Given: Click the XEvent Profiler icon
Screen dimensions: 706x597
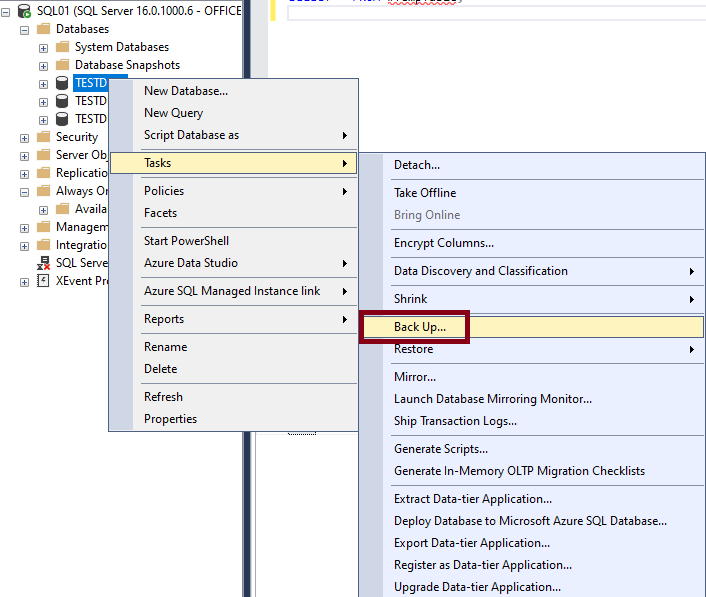Looking at the screenshot, I should 43,281.
